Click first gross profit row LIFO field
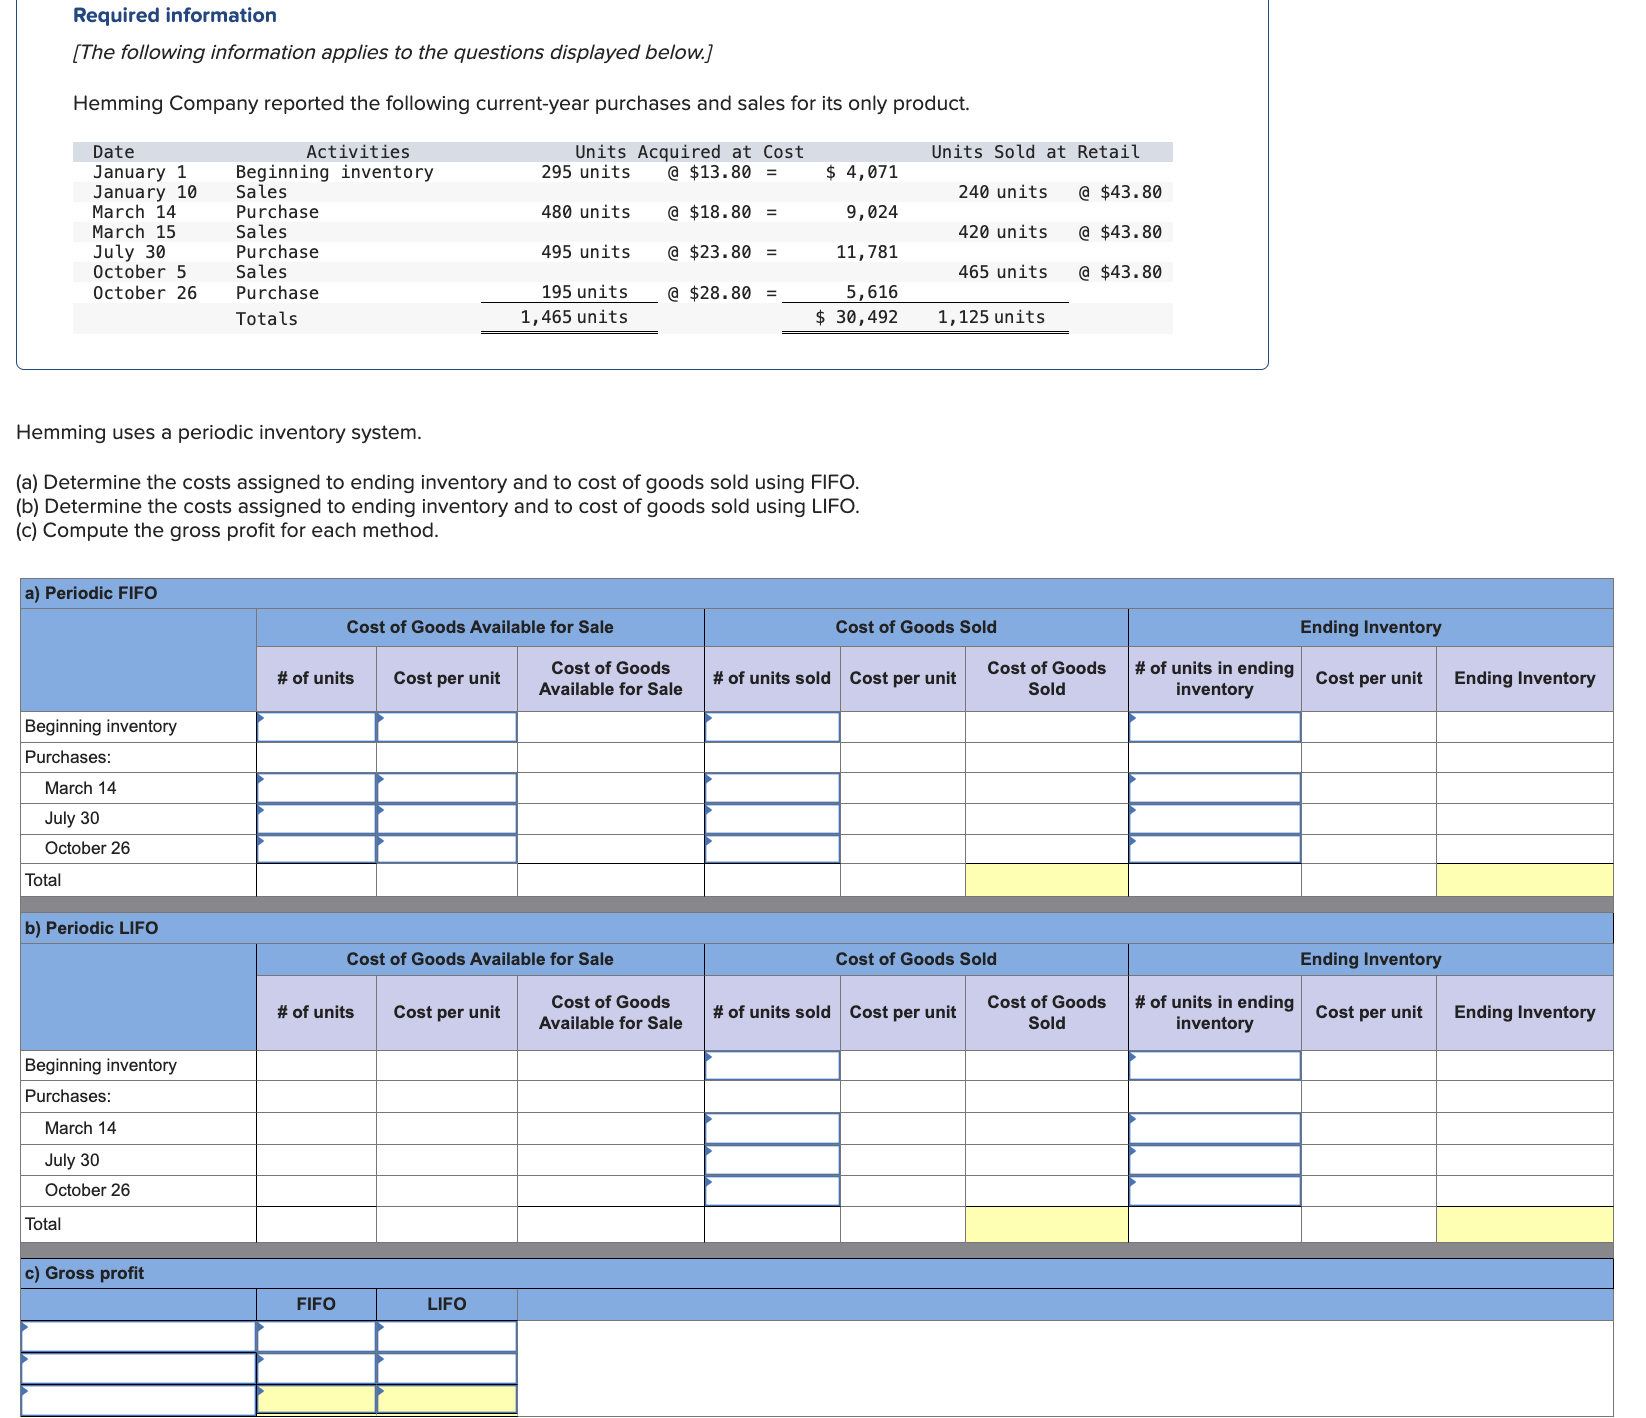 coord(447,1337)
